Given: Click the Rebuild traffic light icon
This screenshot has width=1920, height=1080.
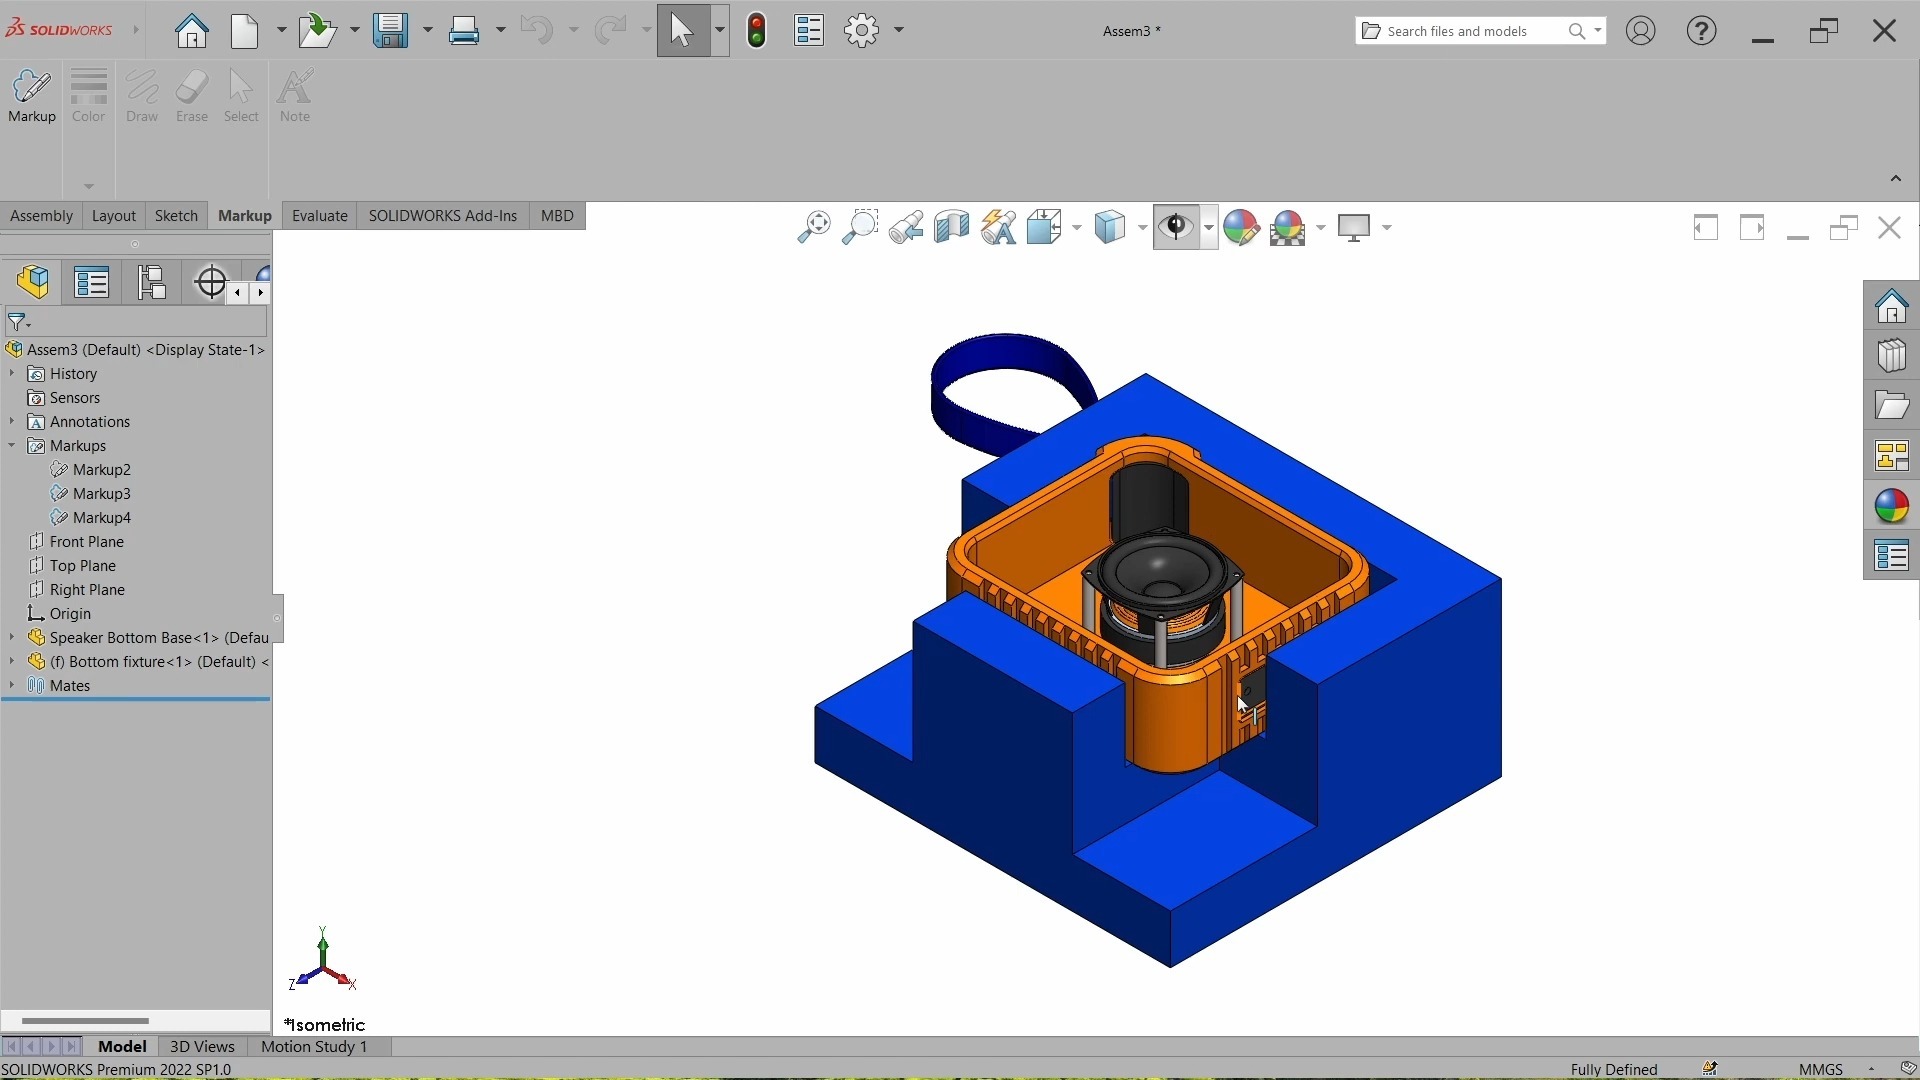Looking at the screenshot, I should (757, 31).
